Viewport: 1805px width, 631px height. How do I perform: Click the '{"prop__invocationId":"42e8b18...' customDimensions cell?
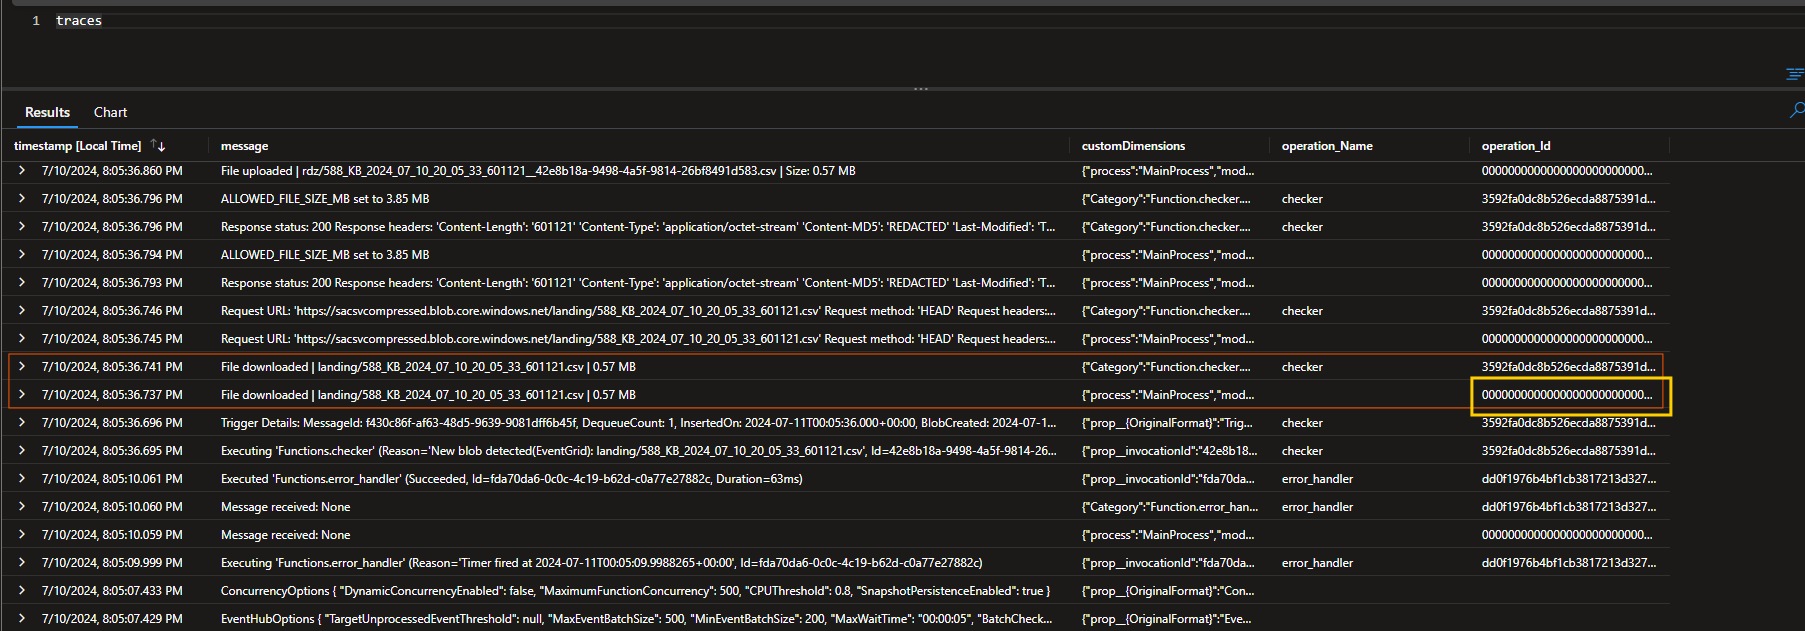click(1169, 451)
